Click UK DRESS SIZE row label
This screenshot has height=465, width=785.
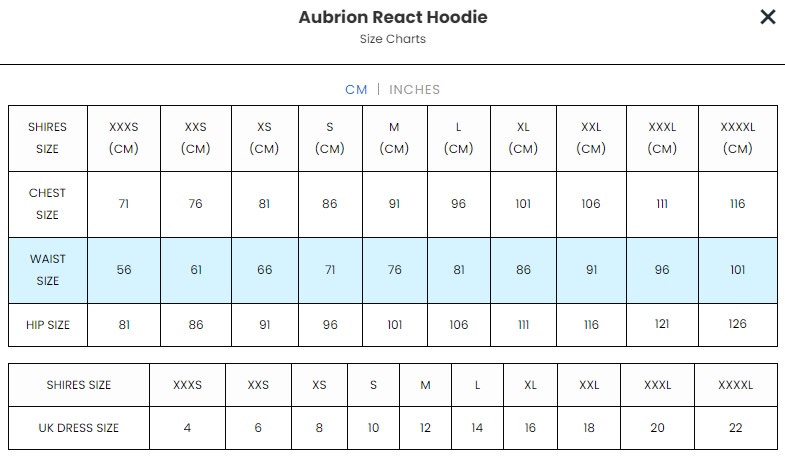pos(79,428)
